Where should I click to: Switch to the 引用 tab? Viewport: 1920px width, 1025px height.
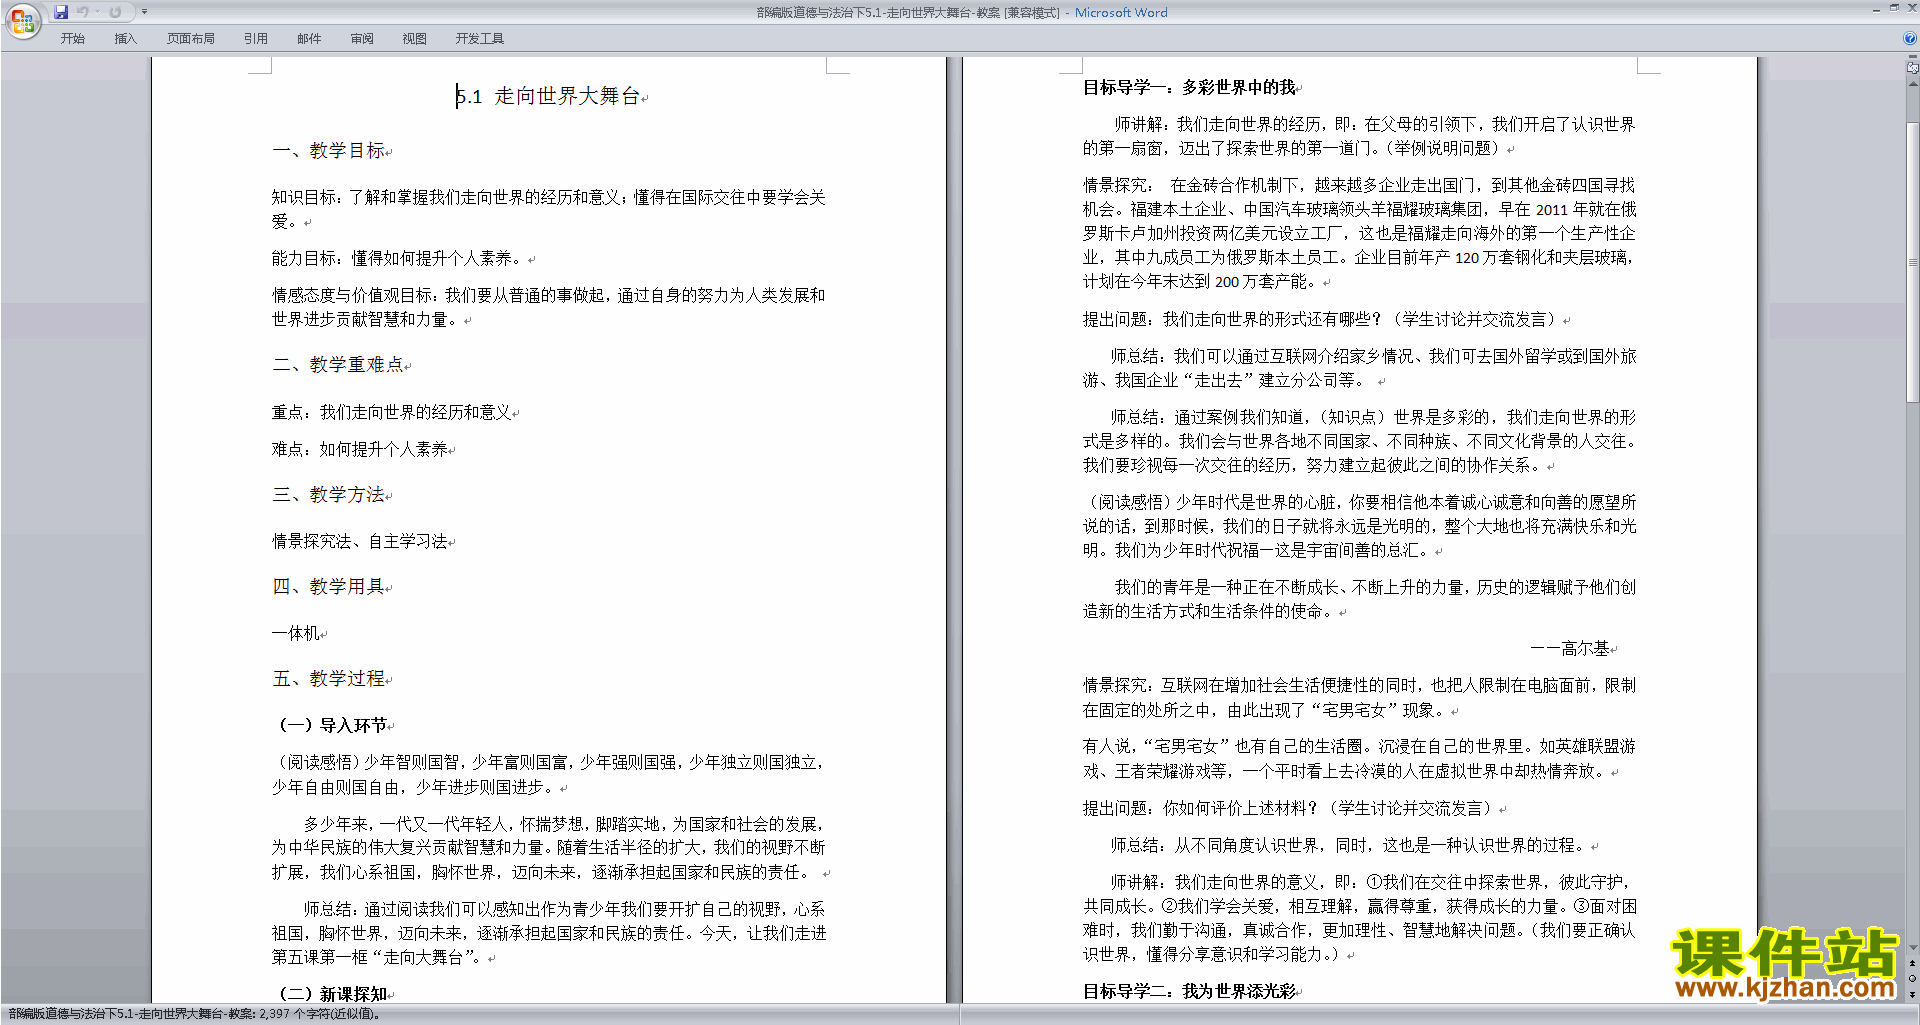click(255, 39)
